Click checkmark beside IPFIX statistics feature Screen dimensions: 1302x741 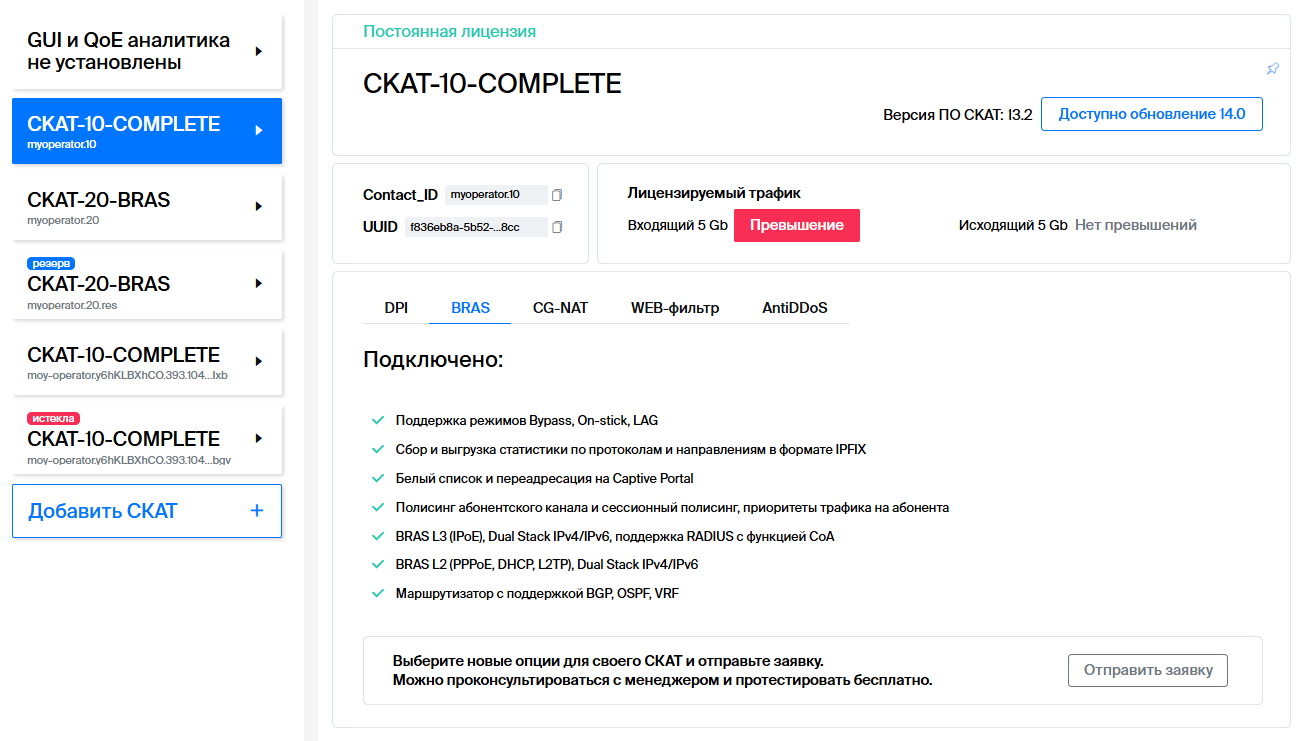(x=377, y=450)
